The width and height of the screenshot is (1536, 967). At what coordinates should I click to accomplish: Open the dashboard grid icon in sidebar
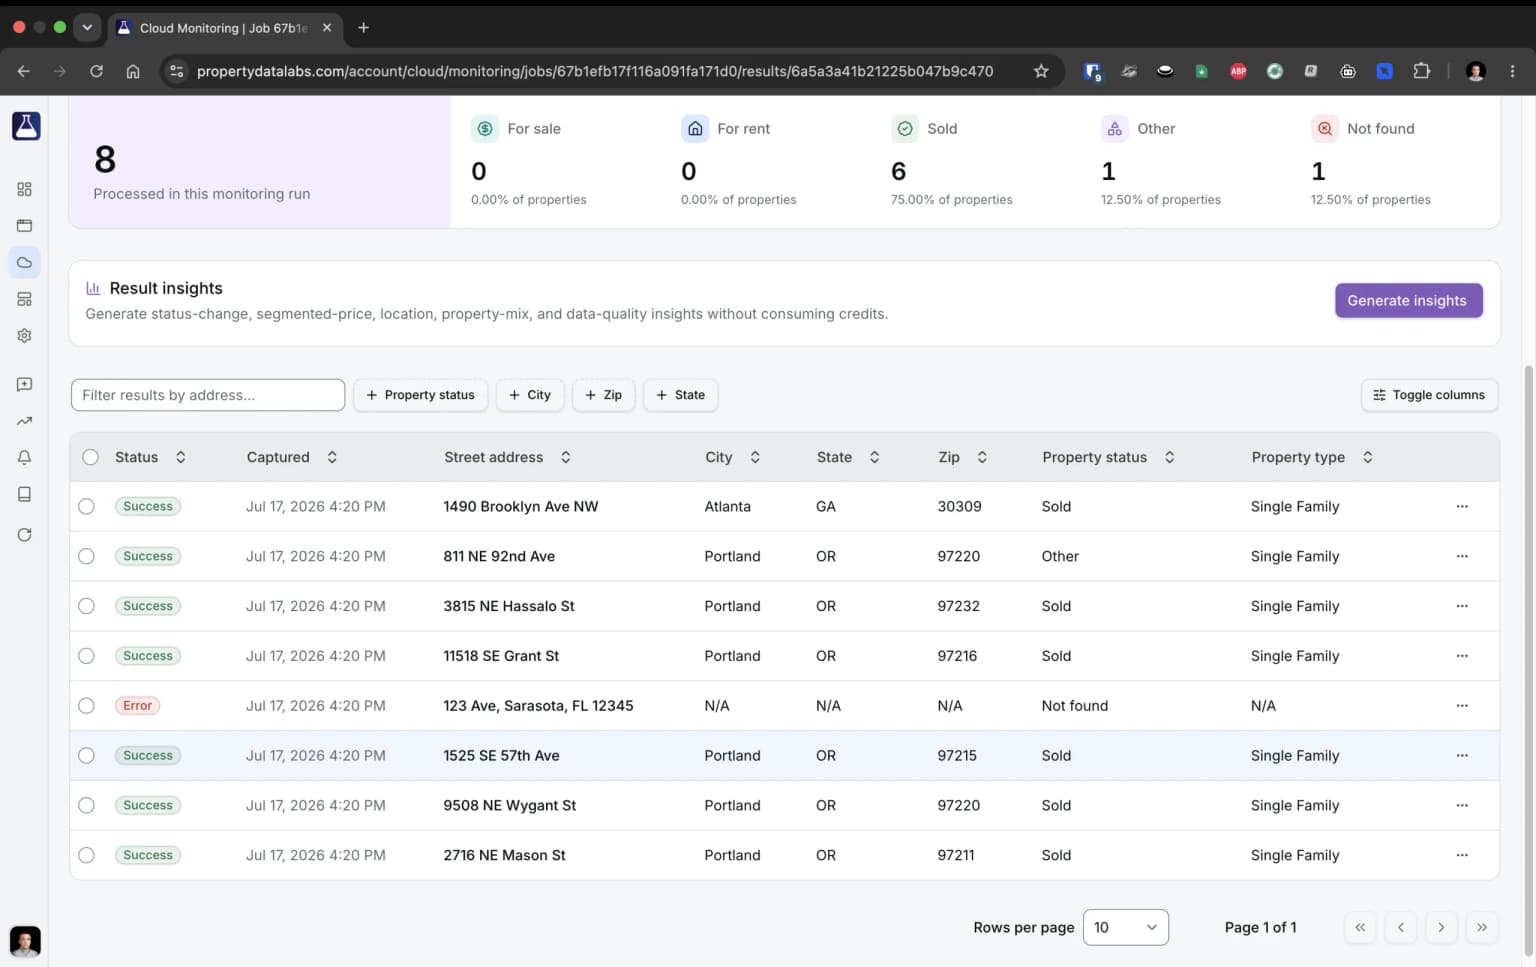point(24,189)
